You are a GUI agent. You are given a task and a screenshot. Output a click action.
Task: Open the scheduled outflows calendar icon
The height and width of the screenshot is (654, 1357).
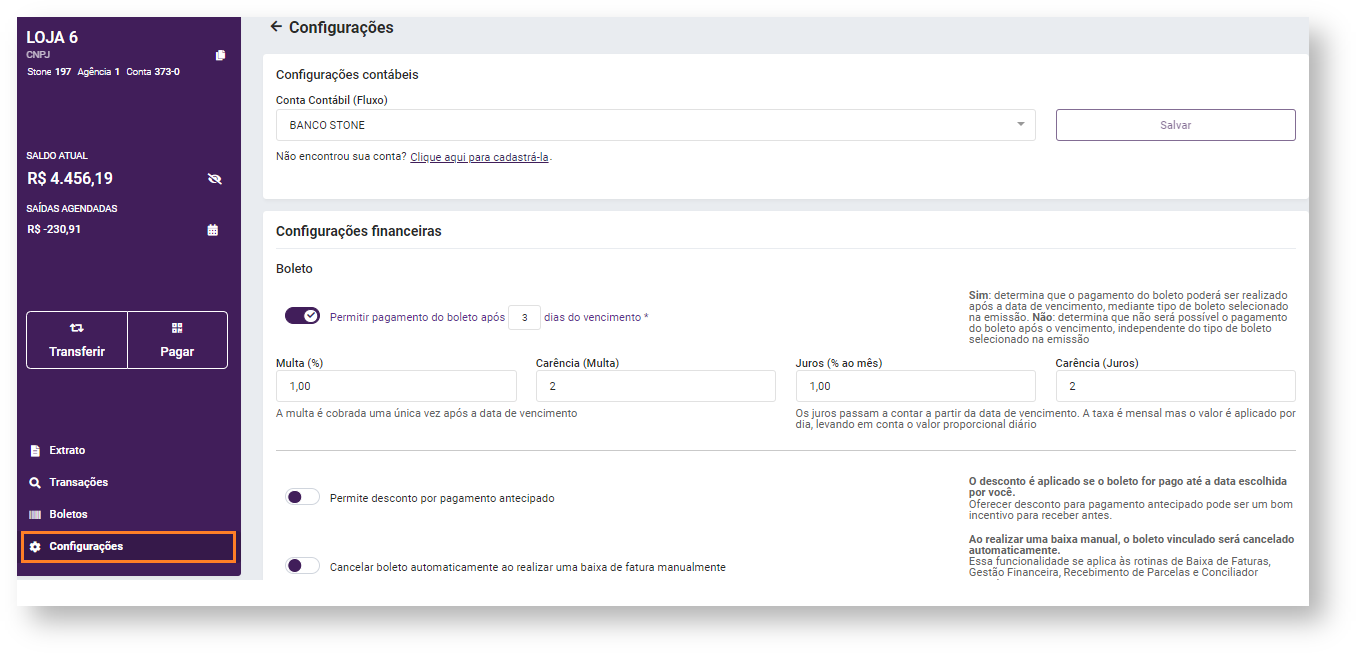[212, 230]
